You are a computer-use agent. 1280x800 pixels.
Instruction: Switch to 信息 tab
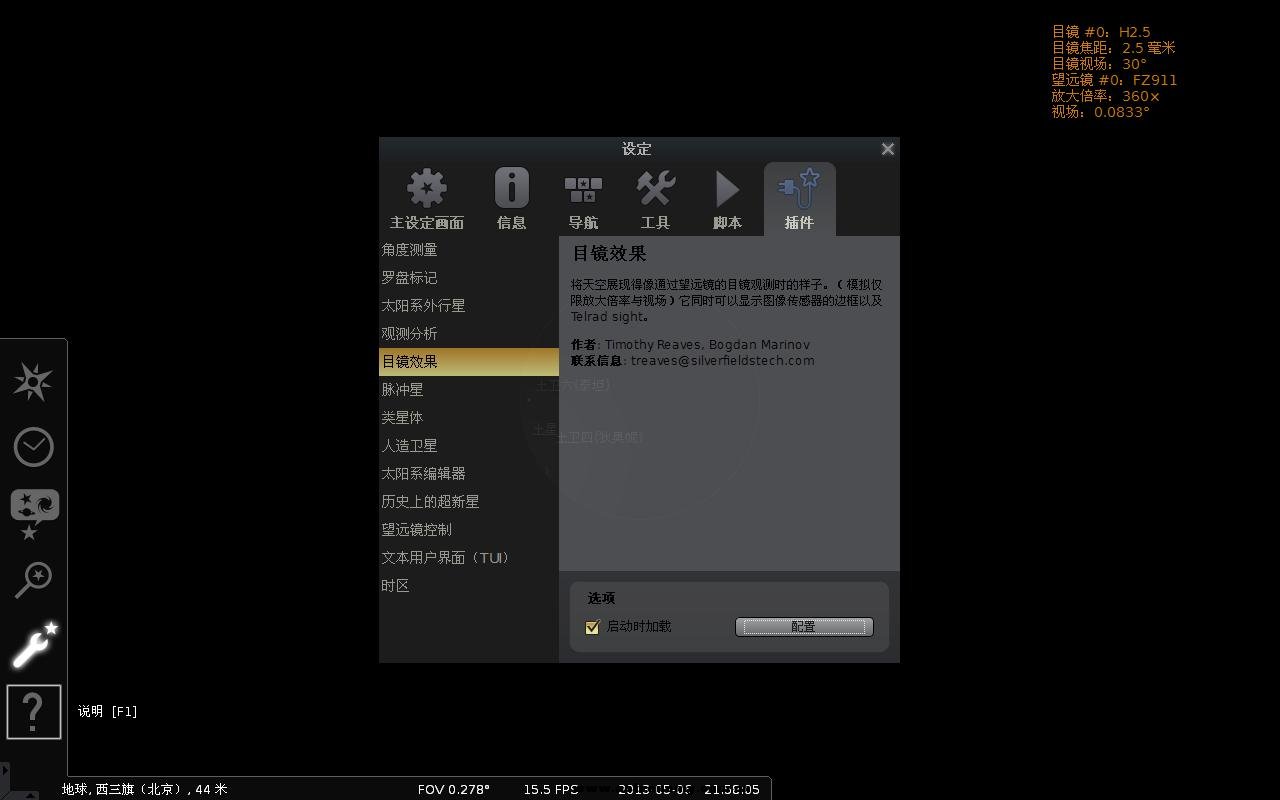[x=511, y=199]
